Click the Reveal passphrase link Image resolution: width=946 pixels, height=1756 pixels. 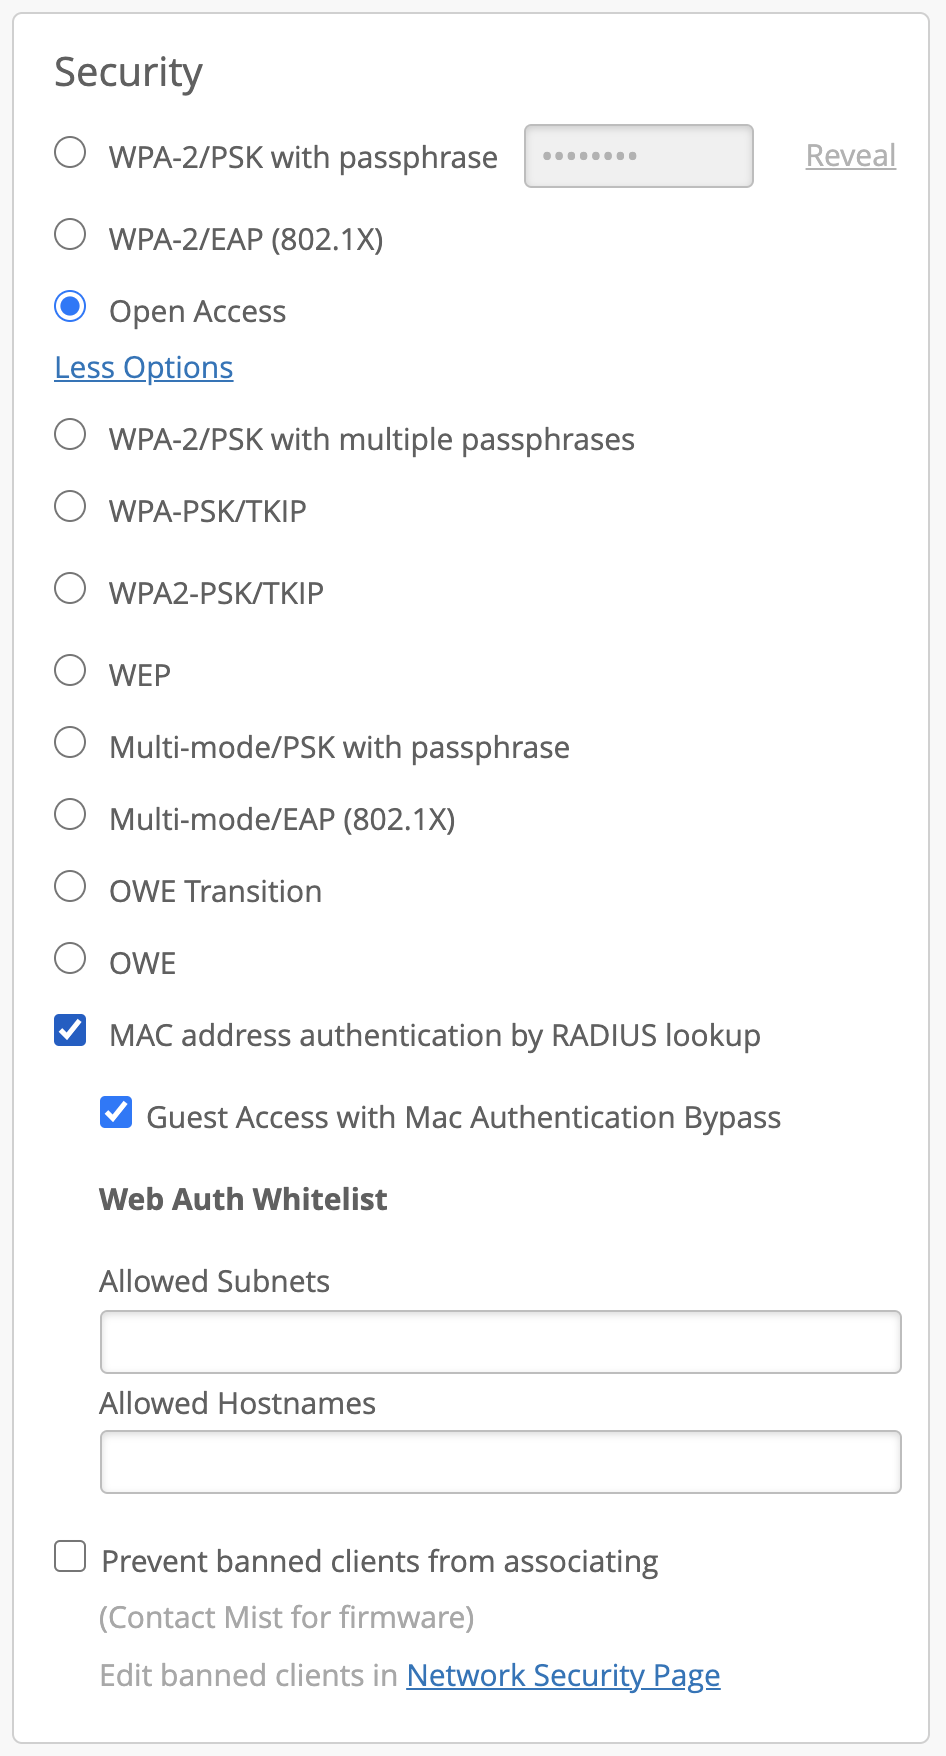tap(850, 156)
